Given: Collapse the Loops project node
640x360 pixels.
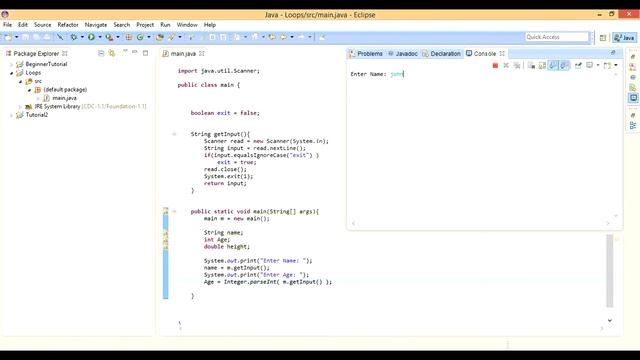Looking at the screenshot, I should [11, 73].
